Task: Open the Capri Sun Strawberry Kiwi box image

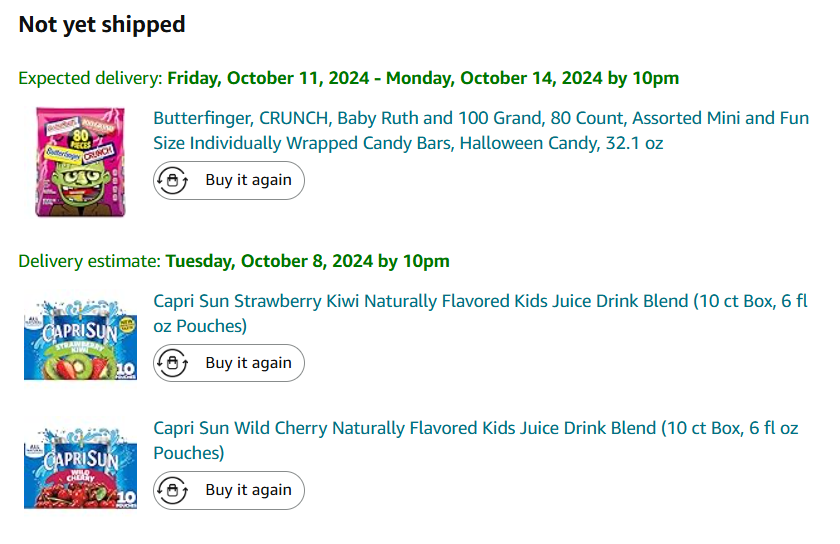Action: (80, 338)
